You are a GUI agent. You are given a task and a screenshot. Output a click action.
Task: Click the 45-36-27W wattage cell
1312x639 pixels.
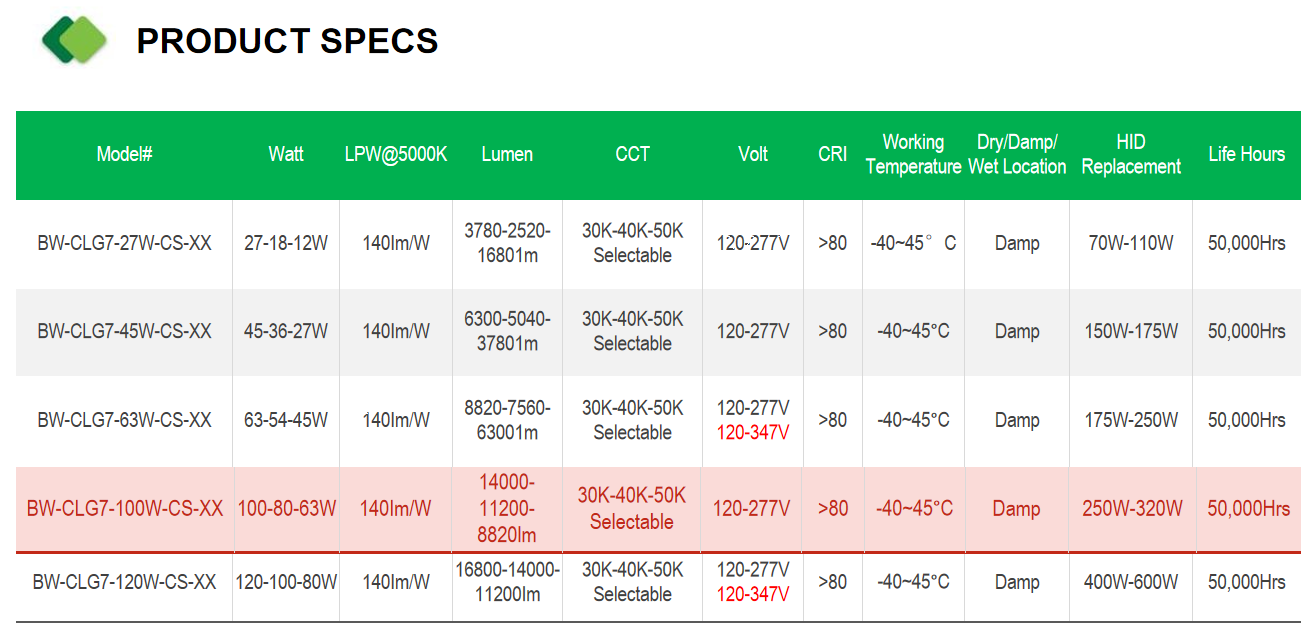tap(286, 331)
